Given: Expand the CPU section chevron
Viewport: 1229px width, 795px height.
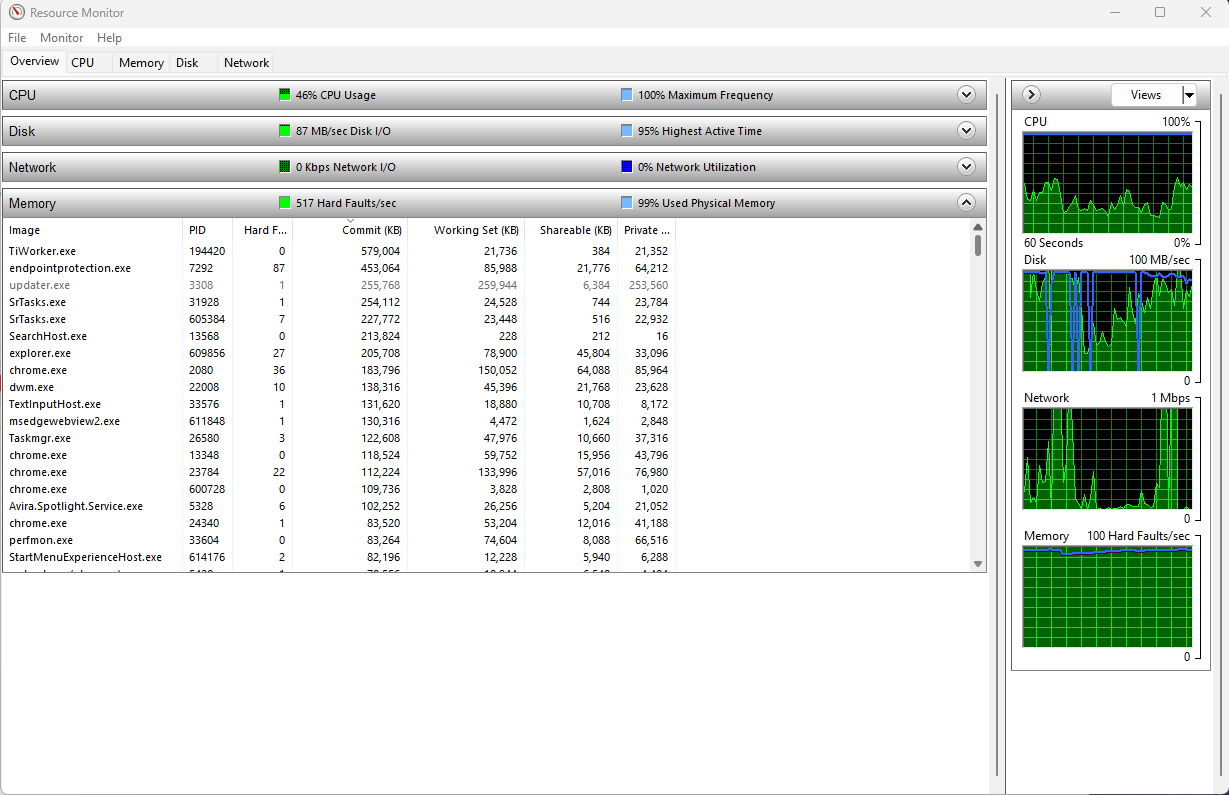Looking at the screenshot, I should pyautogui.click(x=966, y=95).
